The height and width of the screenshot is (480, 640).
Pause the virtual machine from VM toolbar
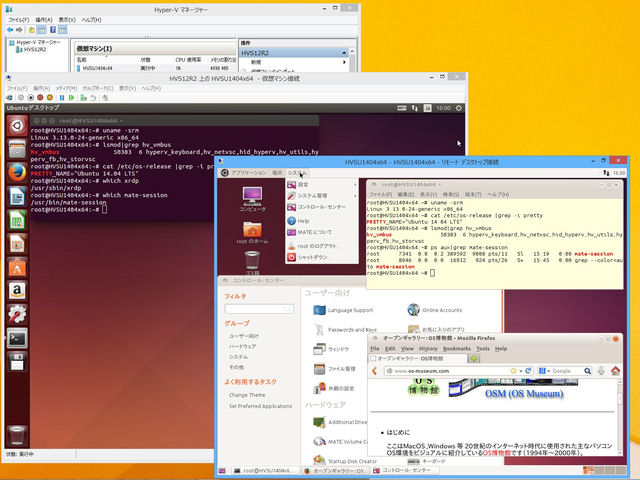62,98
